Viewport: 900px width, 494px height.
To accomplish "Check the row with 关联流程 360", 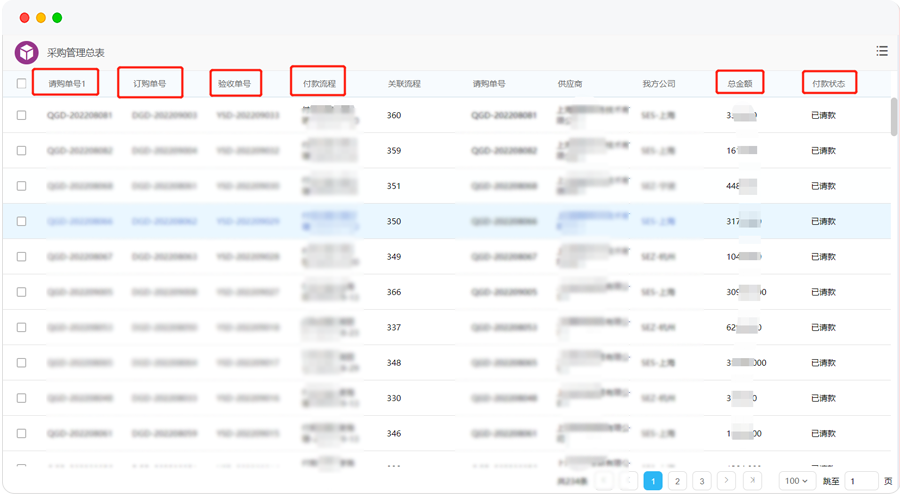I will [x=21, y=115].
